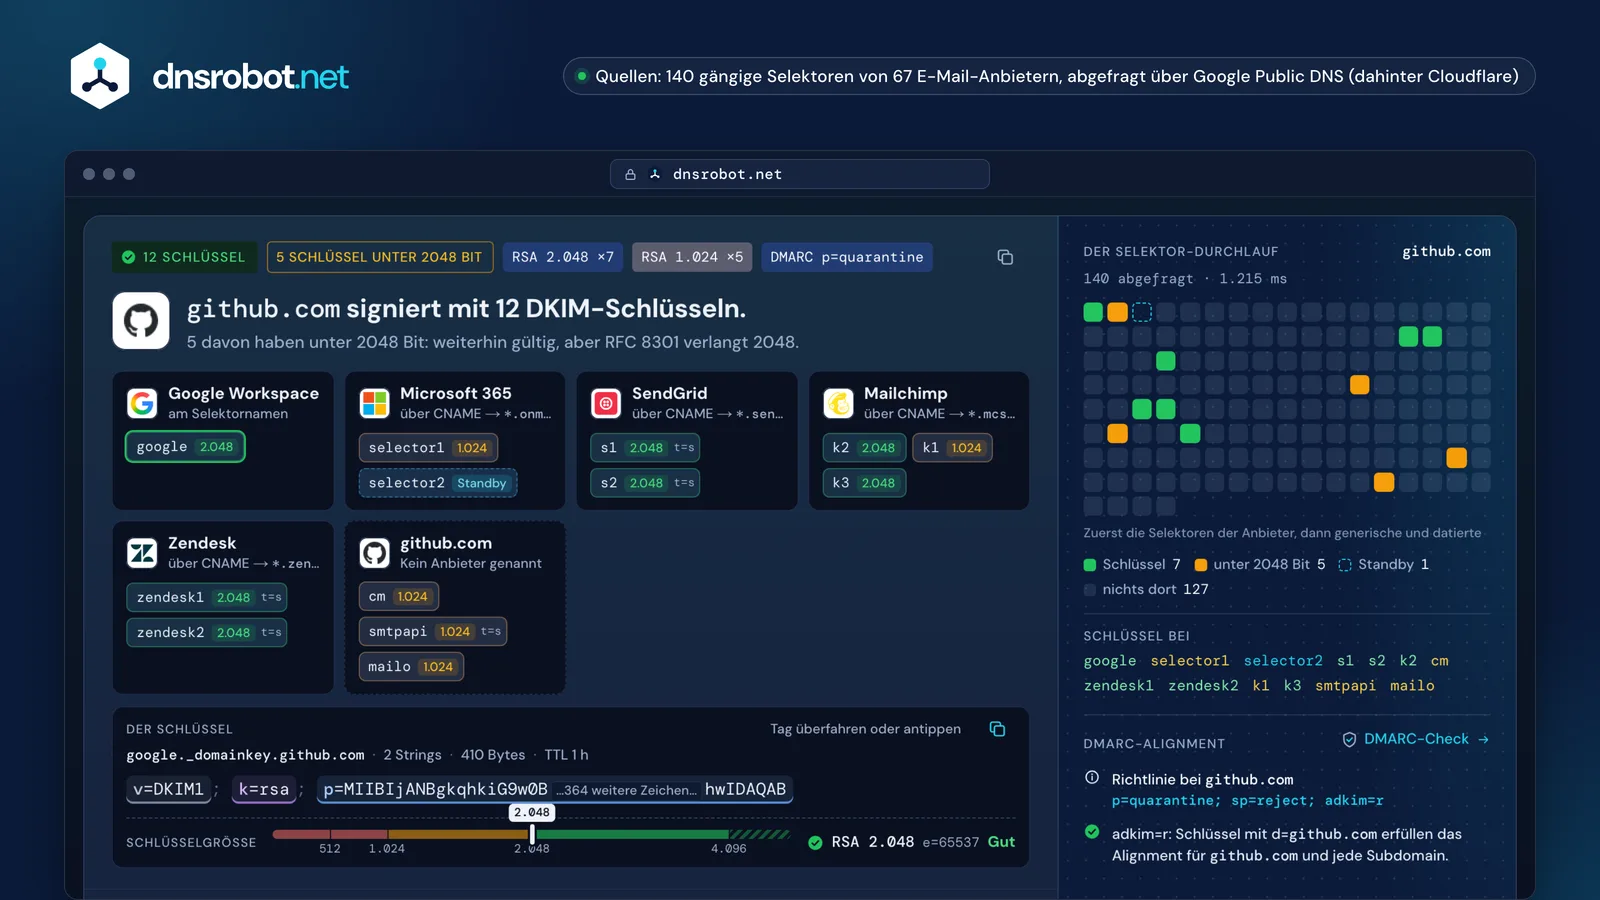This screenshot has width=1600, height=900.
Task: Click the k=rsa tag
Action: (264, 789)
